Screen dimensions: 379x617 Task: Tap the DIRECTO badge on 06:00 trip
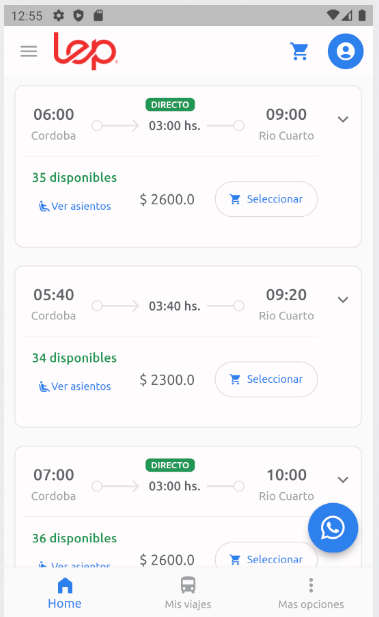170,105
